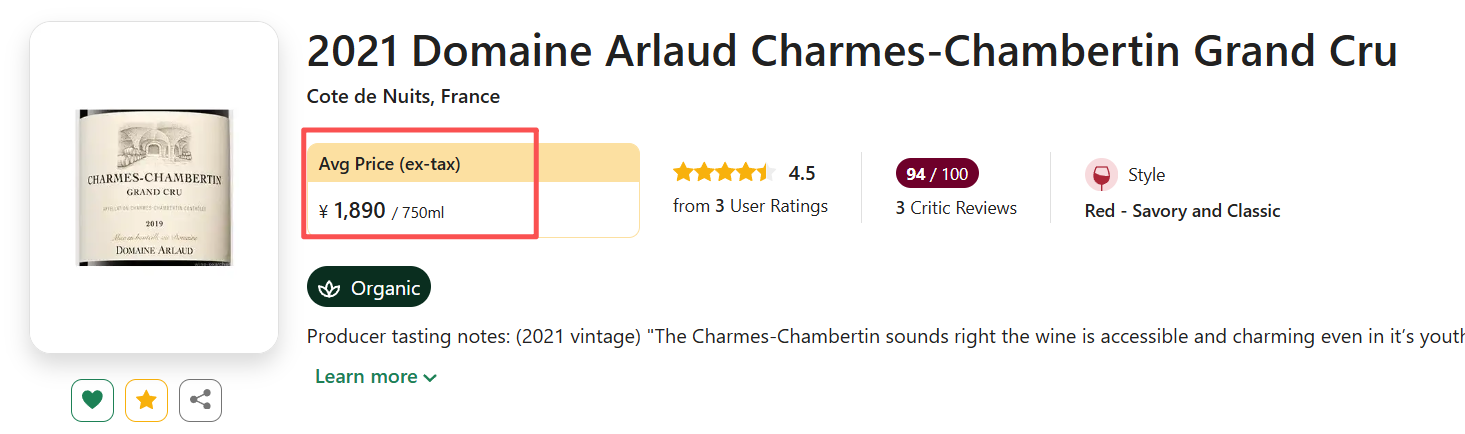
Task: Click the ¥ 1,890 price value
Action: 359,210
